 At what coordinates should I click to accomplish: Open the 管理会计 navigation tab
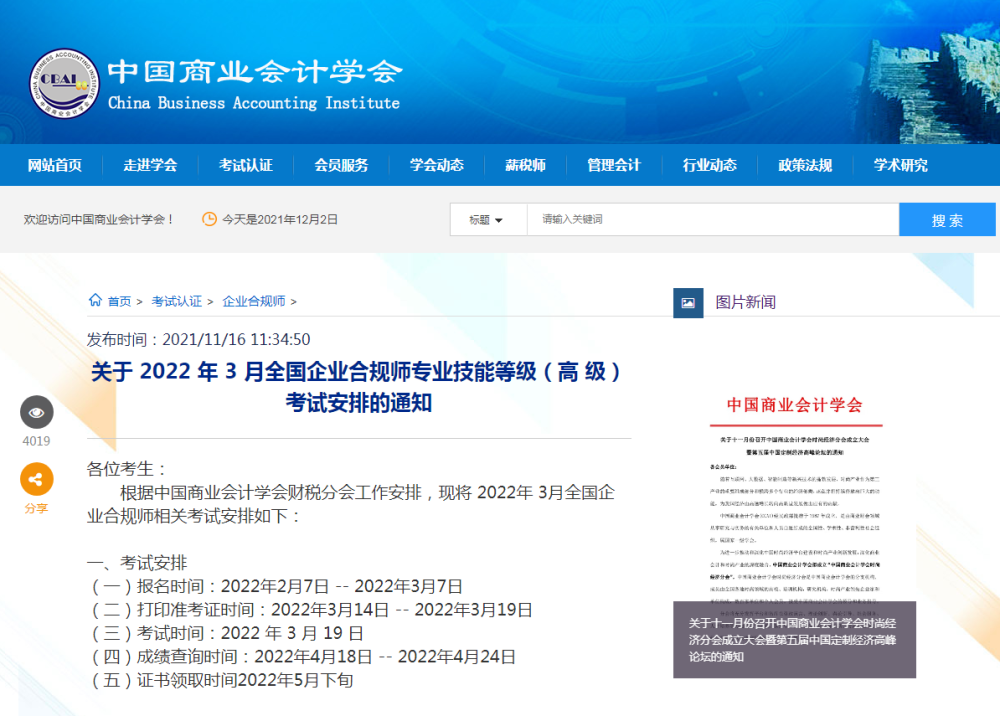(614, 165)
